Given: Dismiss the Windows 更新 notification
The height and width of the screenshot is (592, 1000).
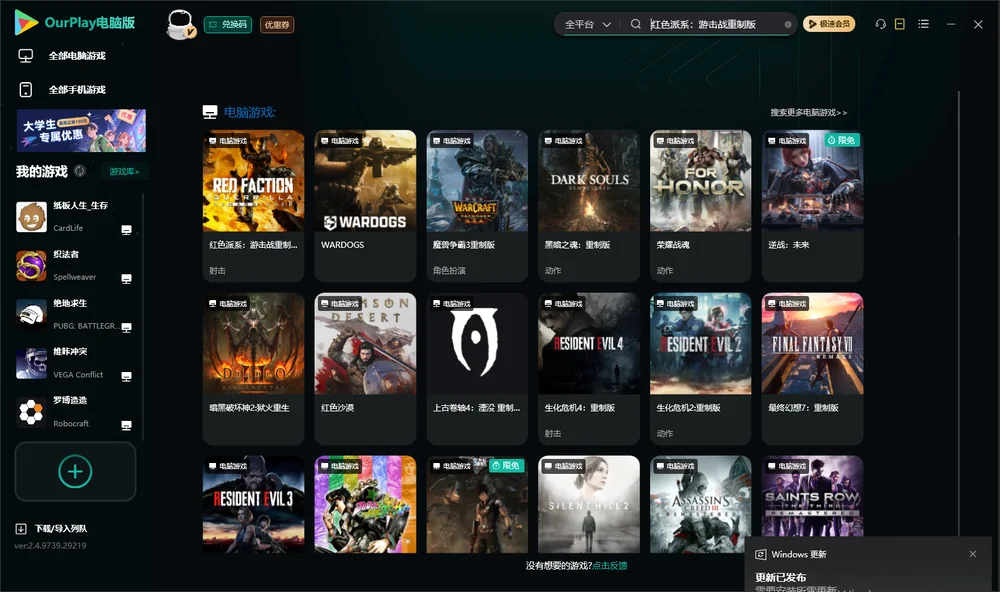Looking at the screenshot, I should point(973,554).
